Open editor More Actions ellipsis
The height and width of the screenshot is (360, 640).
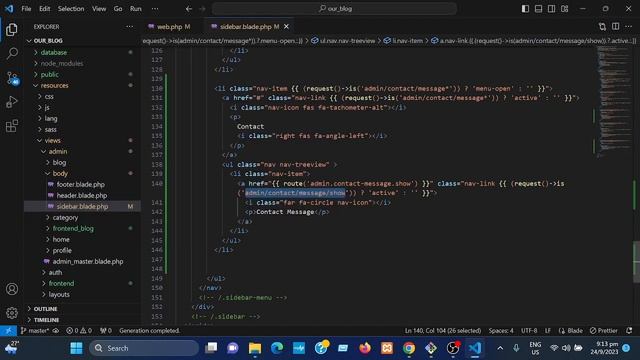click(629, 27)
